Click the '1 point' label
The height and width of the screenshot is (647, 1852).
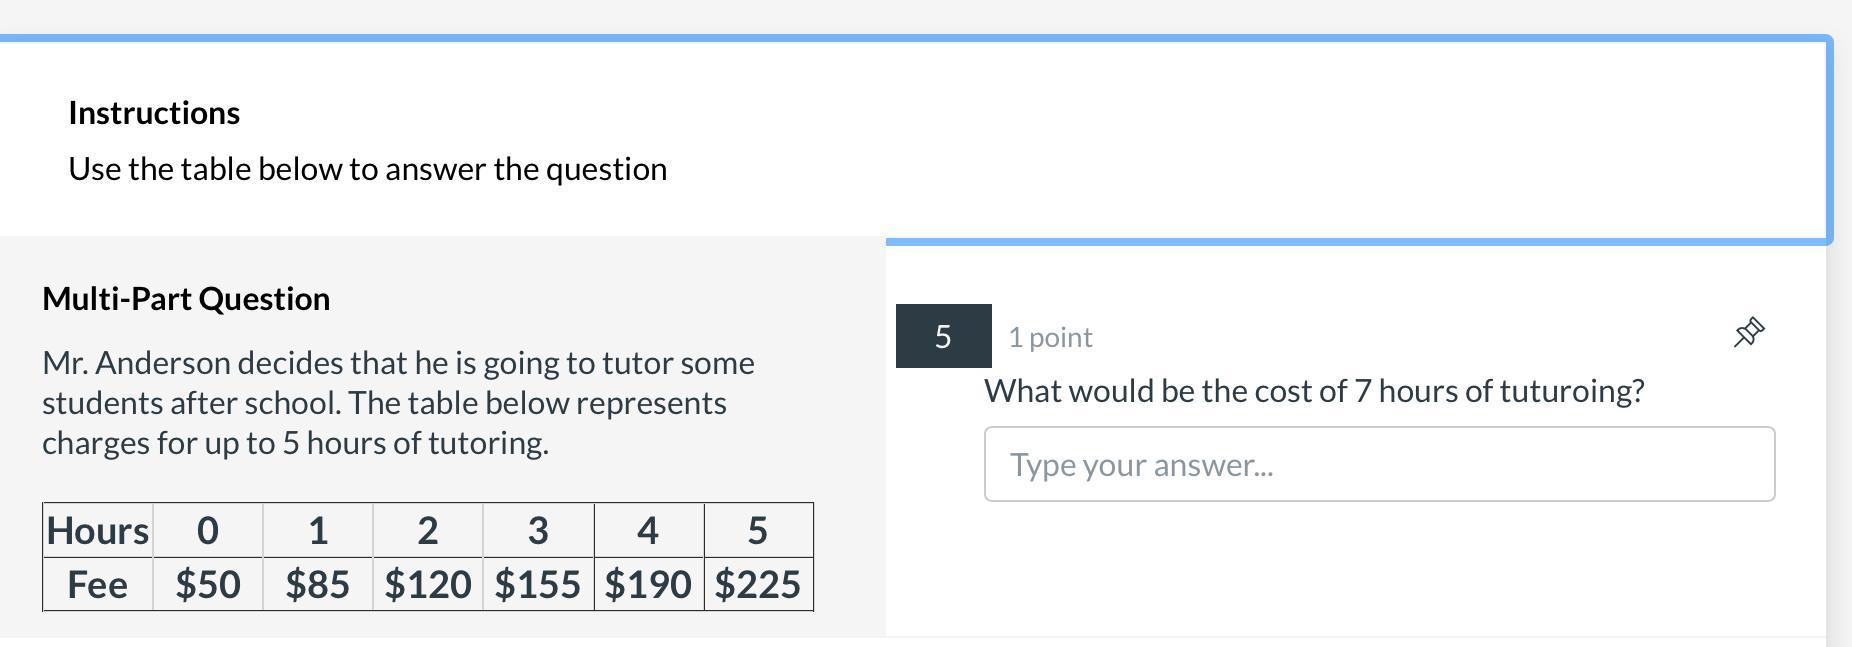(1050, 338)
